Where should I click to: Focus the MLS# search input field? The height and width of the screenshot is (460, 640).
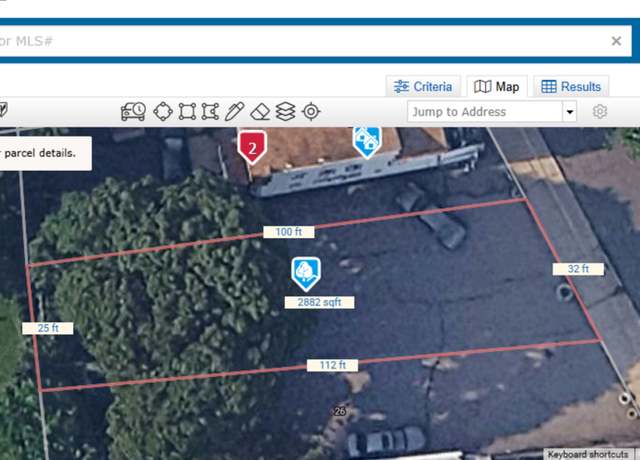(302, 41)
